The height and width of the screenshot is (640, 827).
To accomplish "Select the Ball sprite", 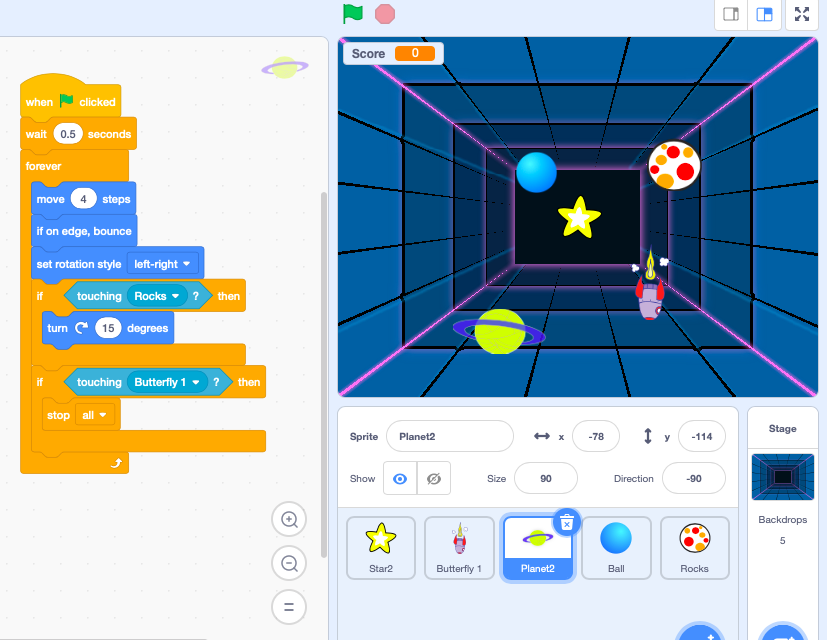I will coord(616,547).
